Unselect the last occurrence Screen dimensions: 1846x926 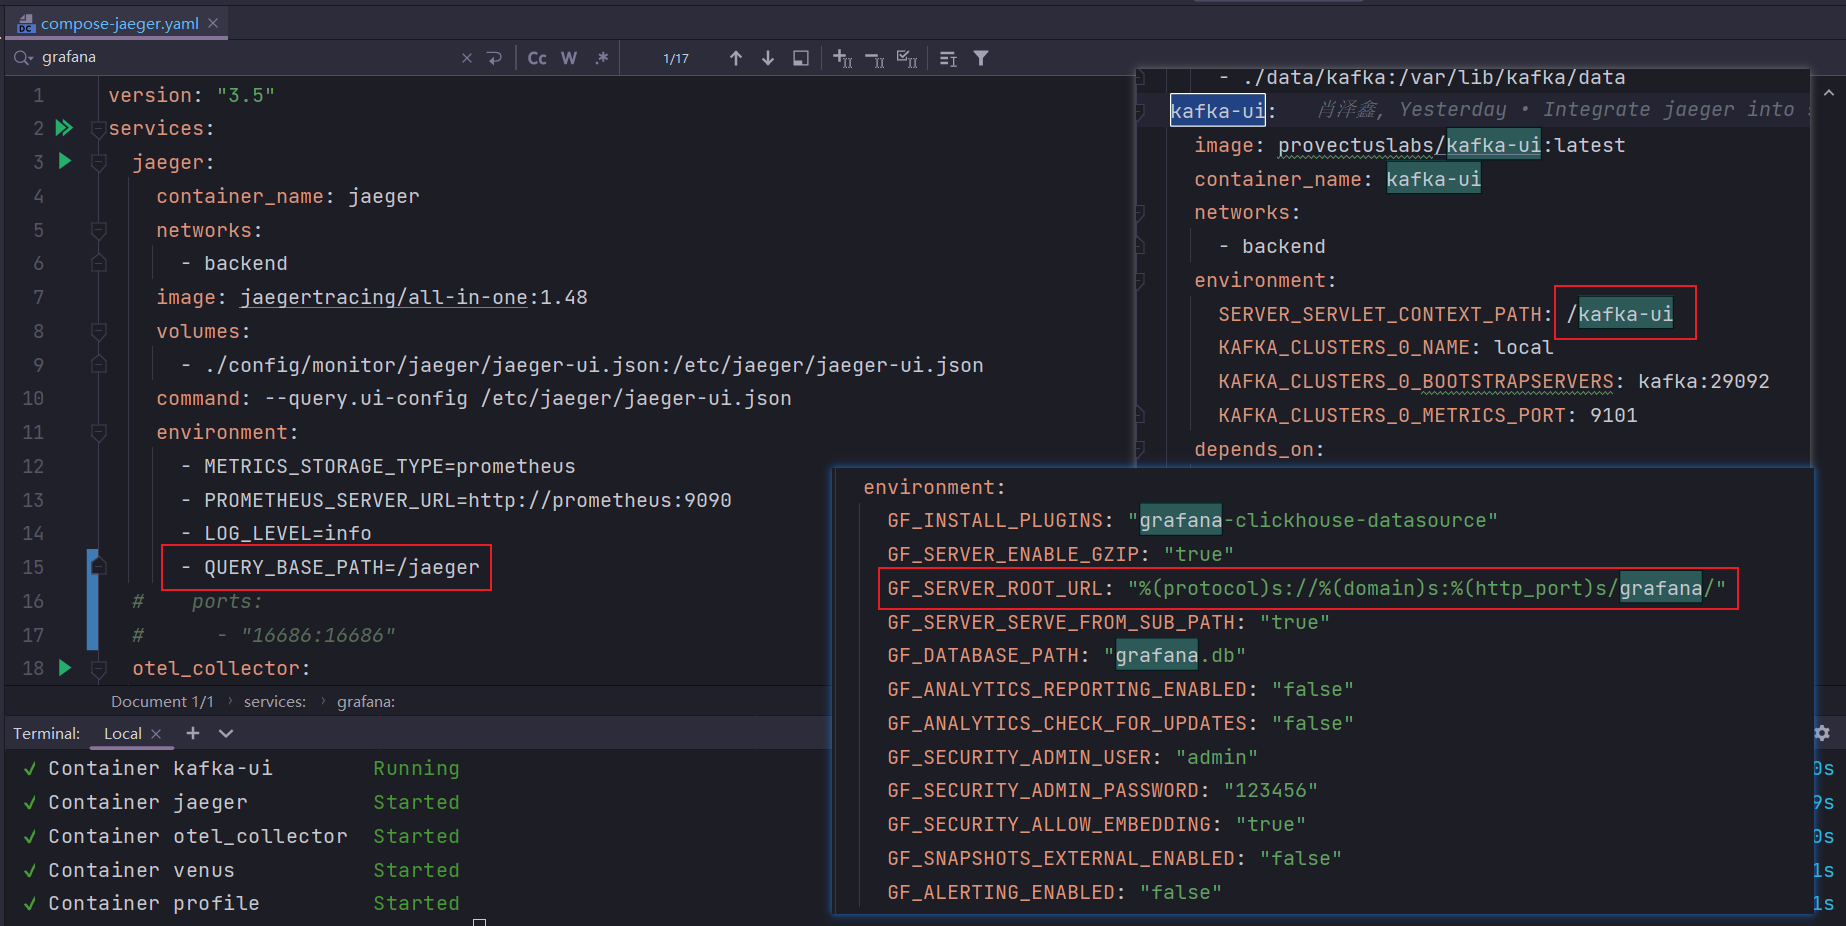tap(875, 59)
